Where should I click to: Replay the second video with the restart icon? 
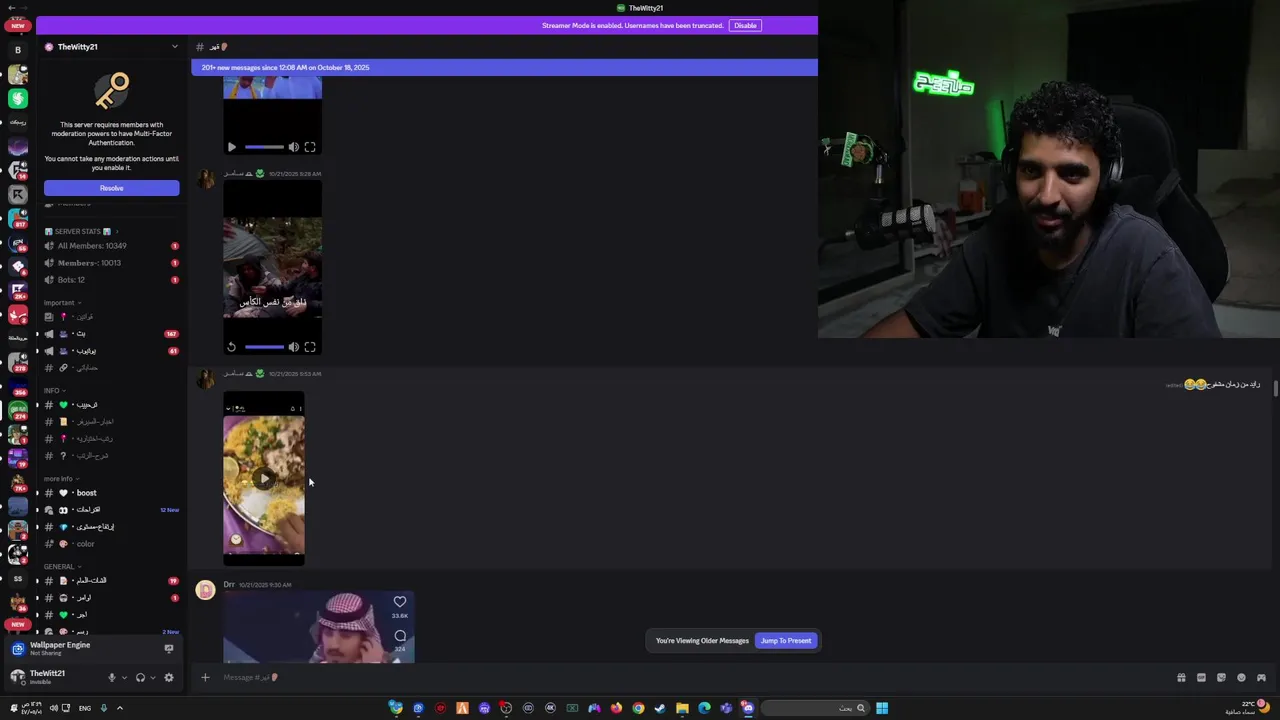pos(232,347)
